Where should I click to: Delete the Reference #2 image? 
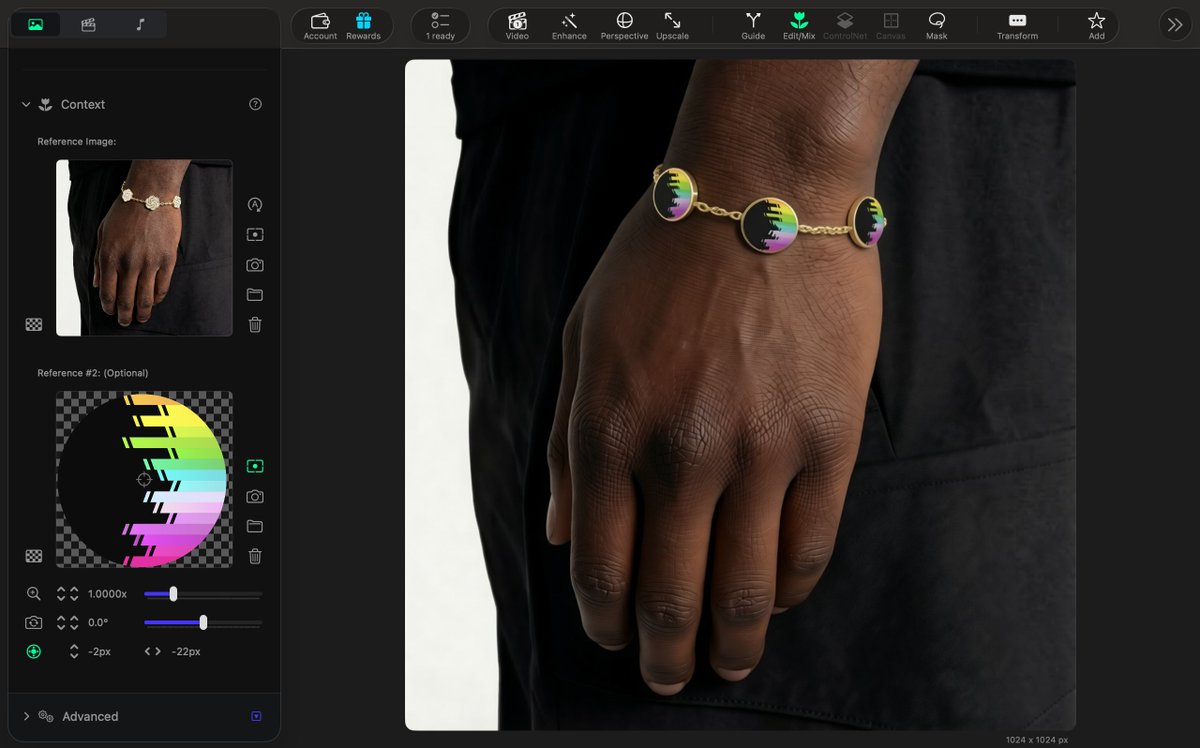coord(255,556)
